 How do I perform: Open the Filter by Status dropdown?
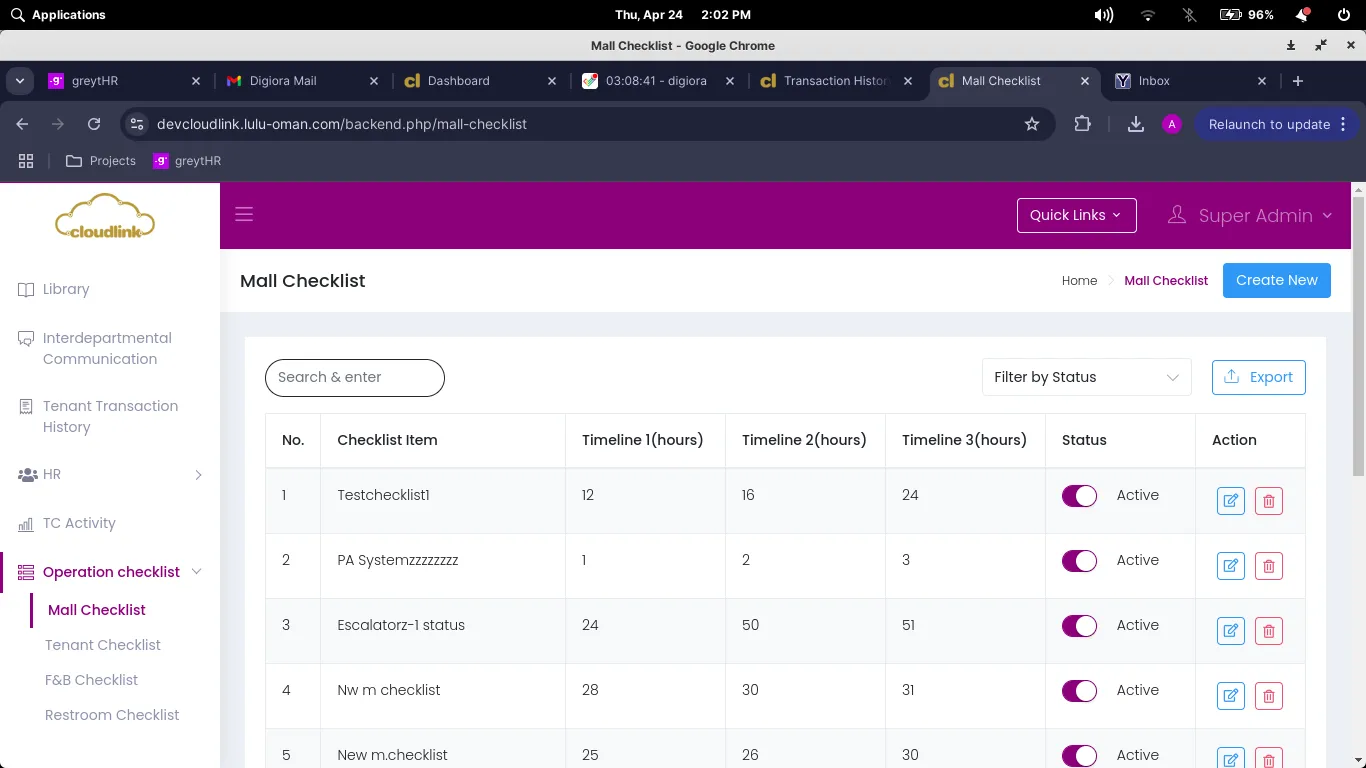(1086, 377)
